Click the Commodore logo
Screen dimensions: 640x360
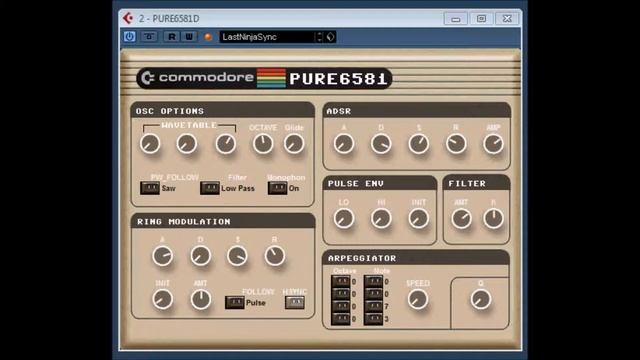198,78
